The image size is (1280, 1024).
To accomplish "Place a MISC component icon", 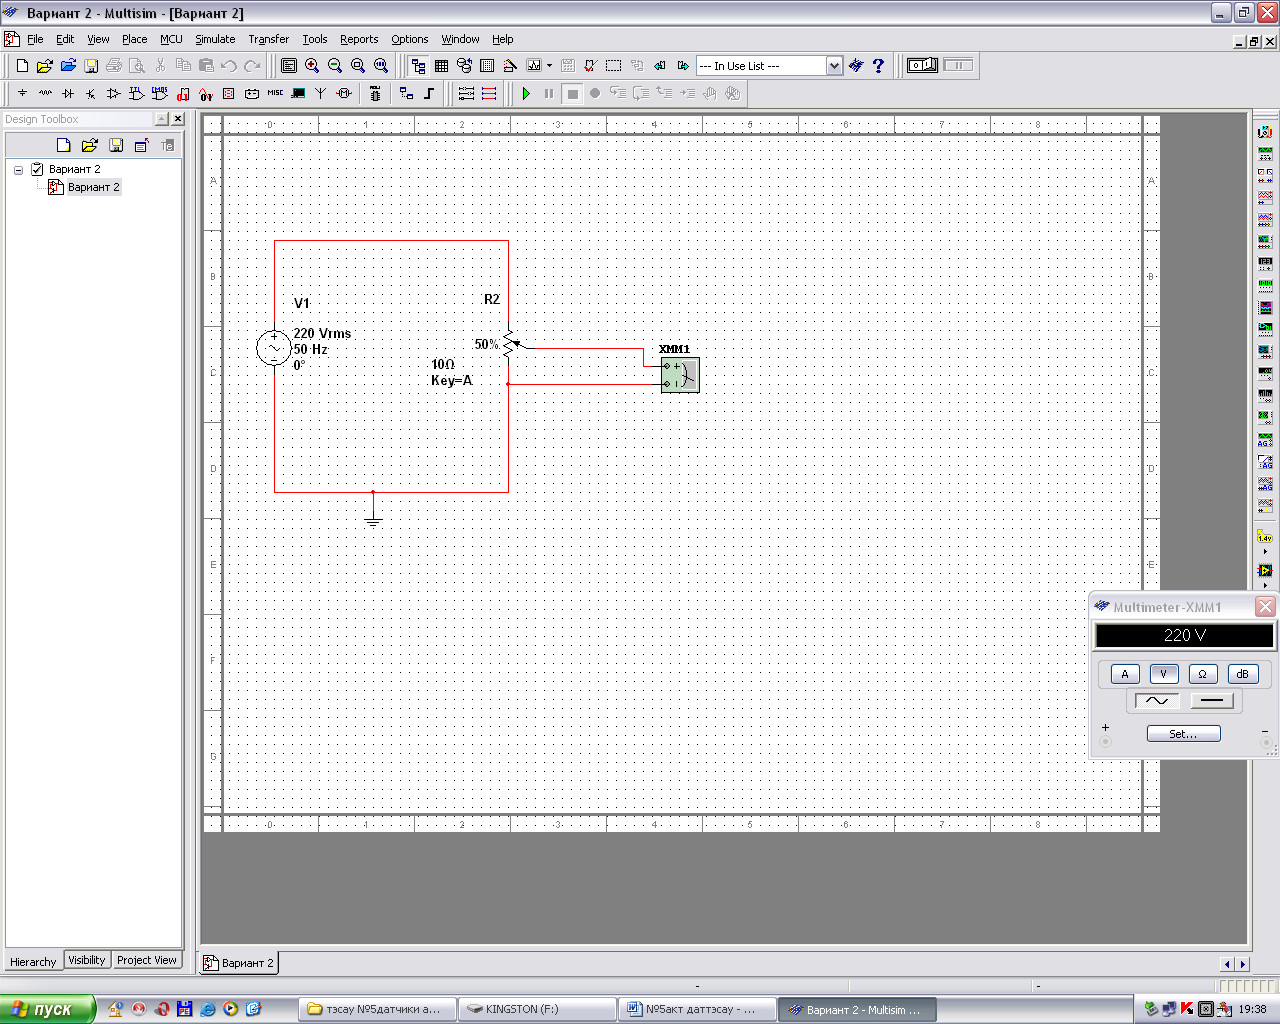I will click(275, 94).
